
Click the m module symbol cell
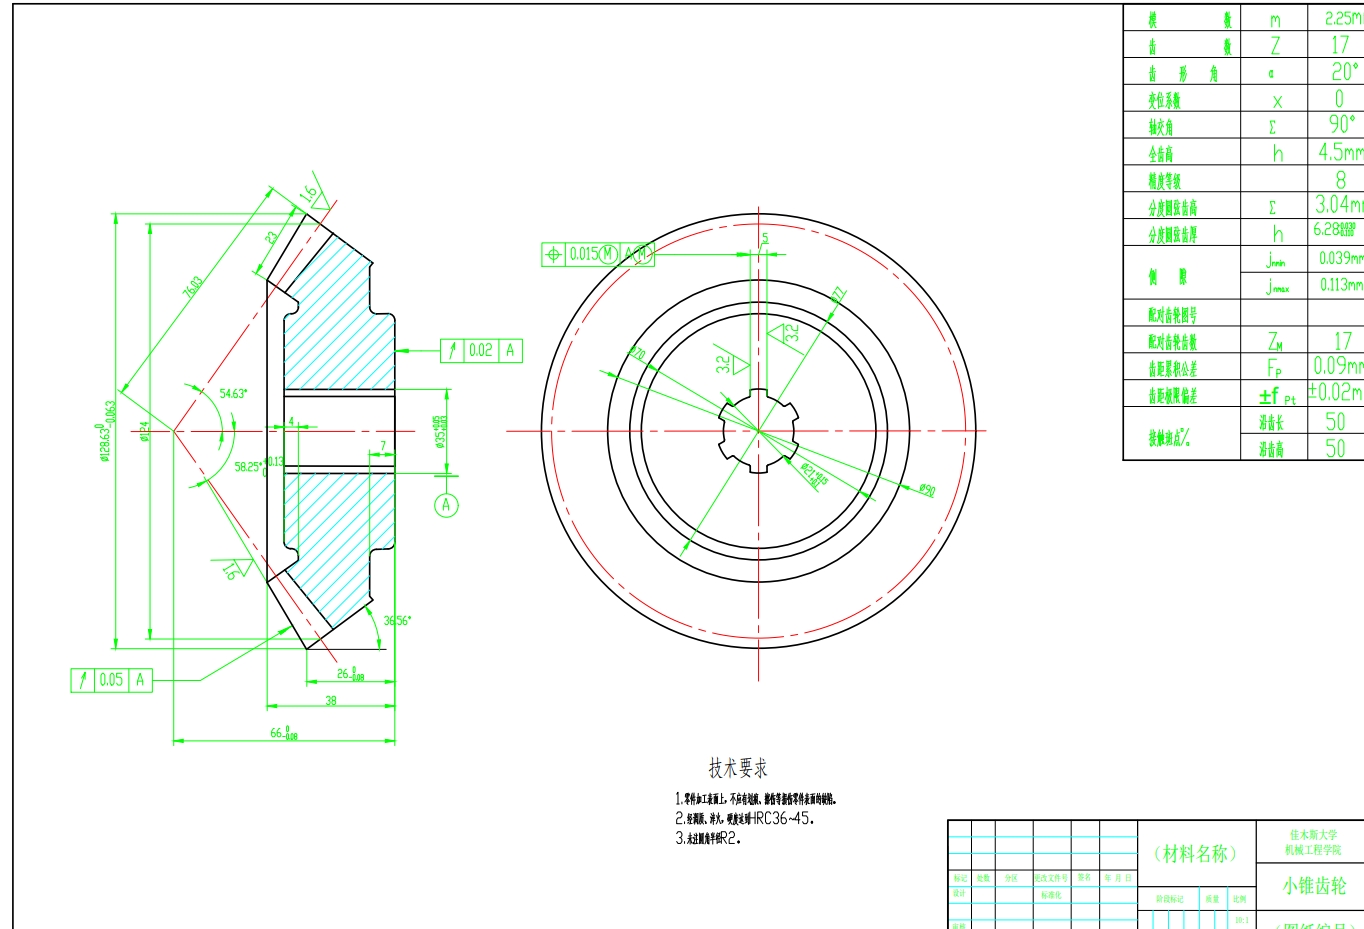[x=1274, y=20]
